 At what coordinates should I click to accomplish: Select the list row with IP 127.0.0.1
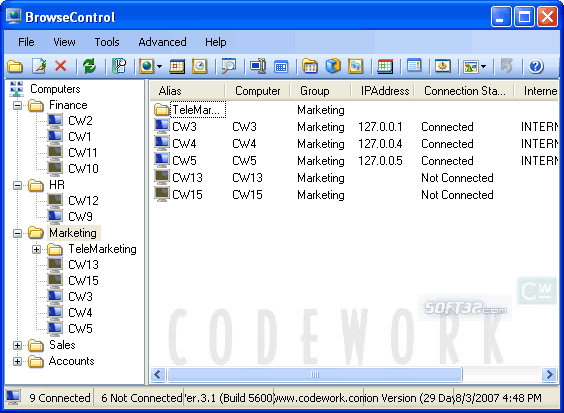click(354, 127)
